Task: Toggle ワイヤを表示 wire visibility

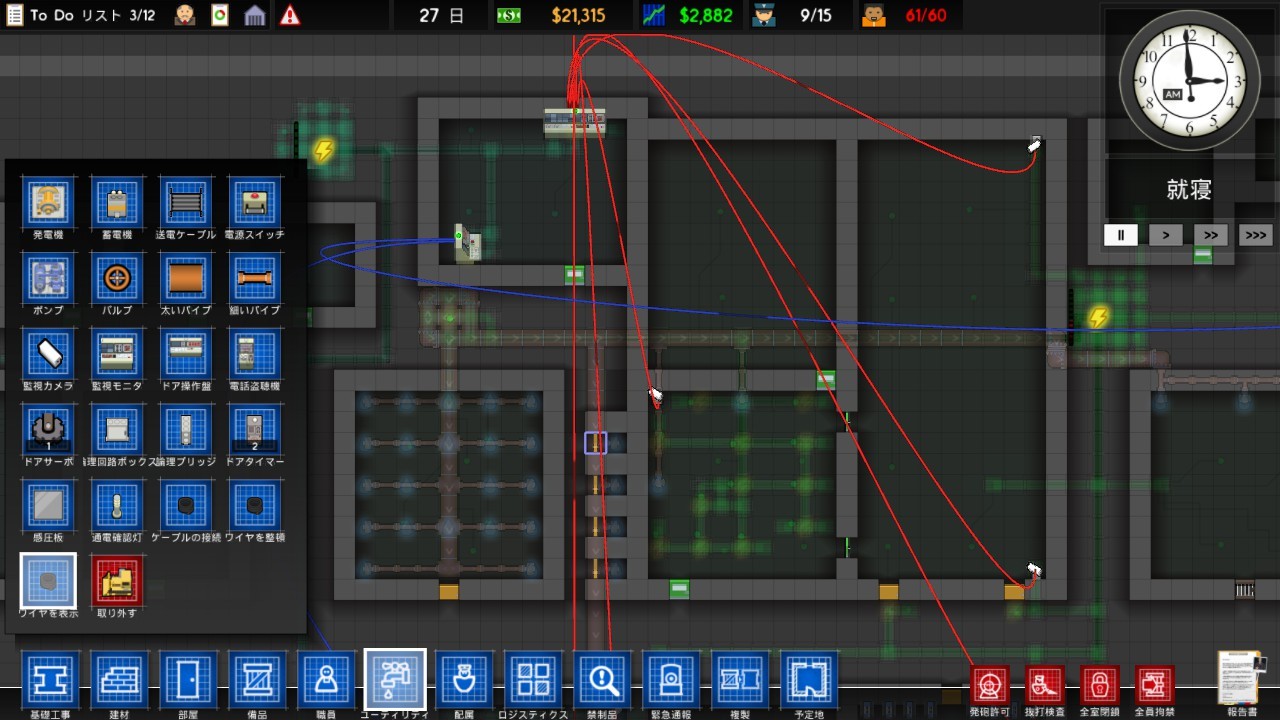Action: [x=47, y=580]
